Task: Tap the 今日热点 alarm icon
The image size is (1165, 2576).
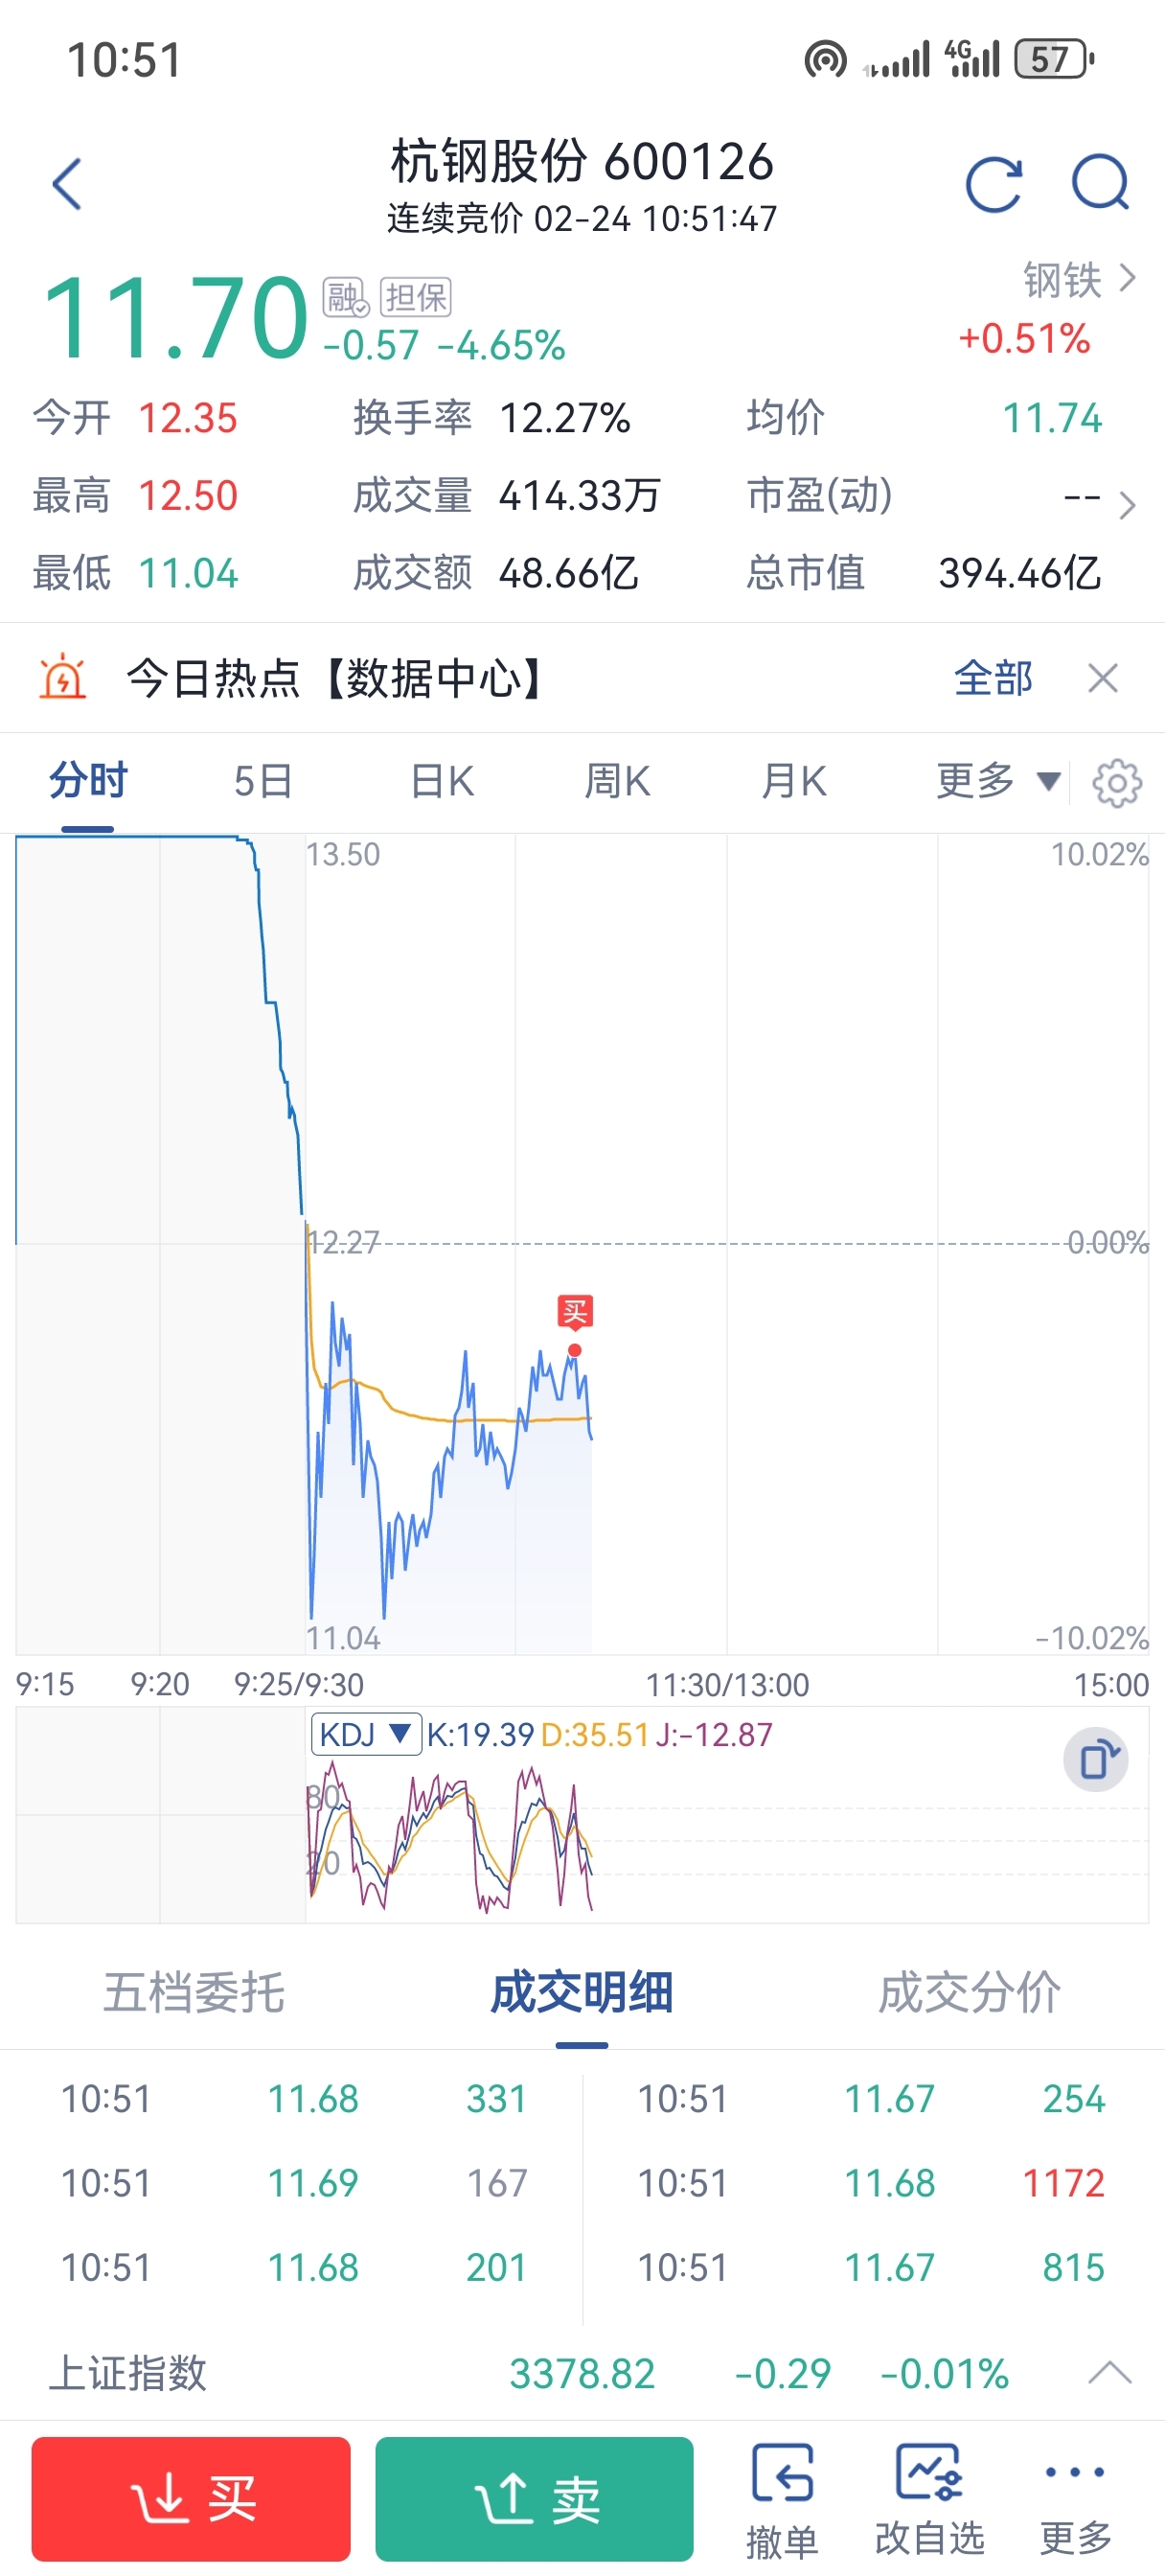Action: (62, 678)
